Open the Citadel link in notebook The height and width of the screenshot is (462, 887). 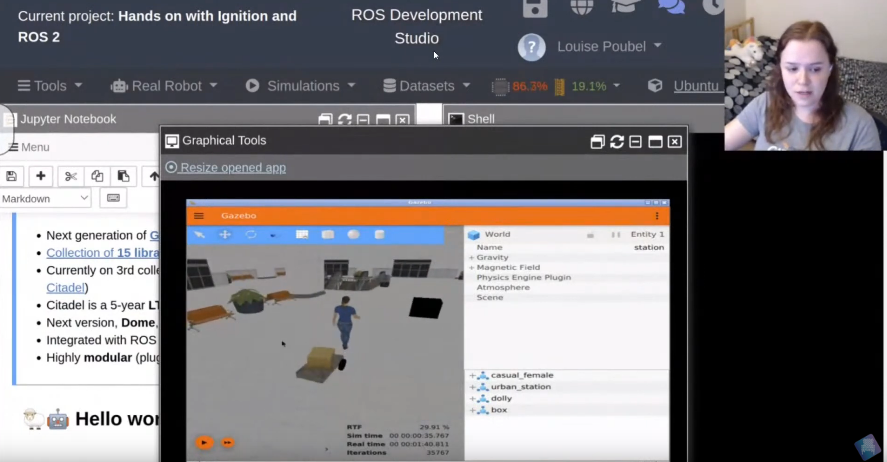tap(65, 288)
